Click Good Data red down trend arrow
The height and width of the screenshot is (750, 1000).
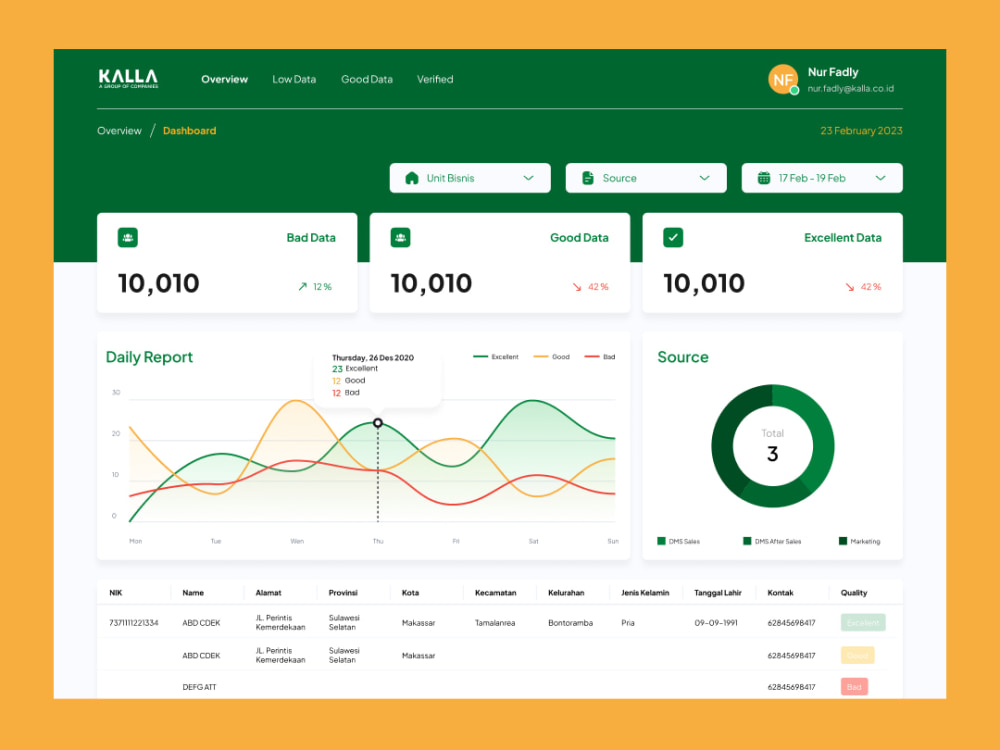click(577, 287)
